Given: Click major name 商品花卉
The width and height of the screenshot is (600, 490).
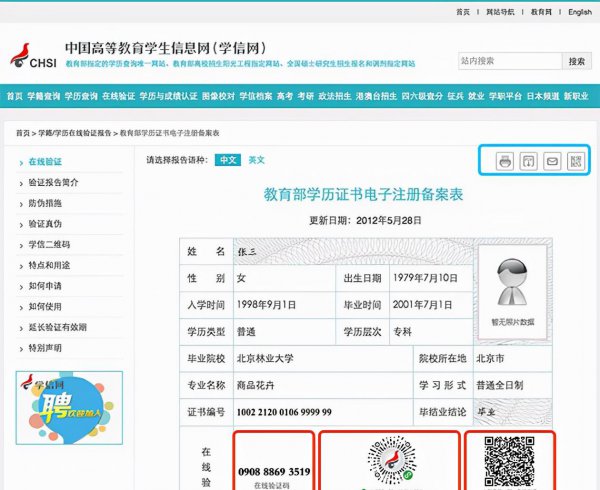Looking at the screenshot, I should tap(256, 385).
